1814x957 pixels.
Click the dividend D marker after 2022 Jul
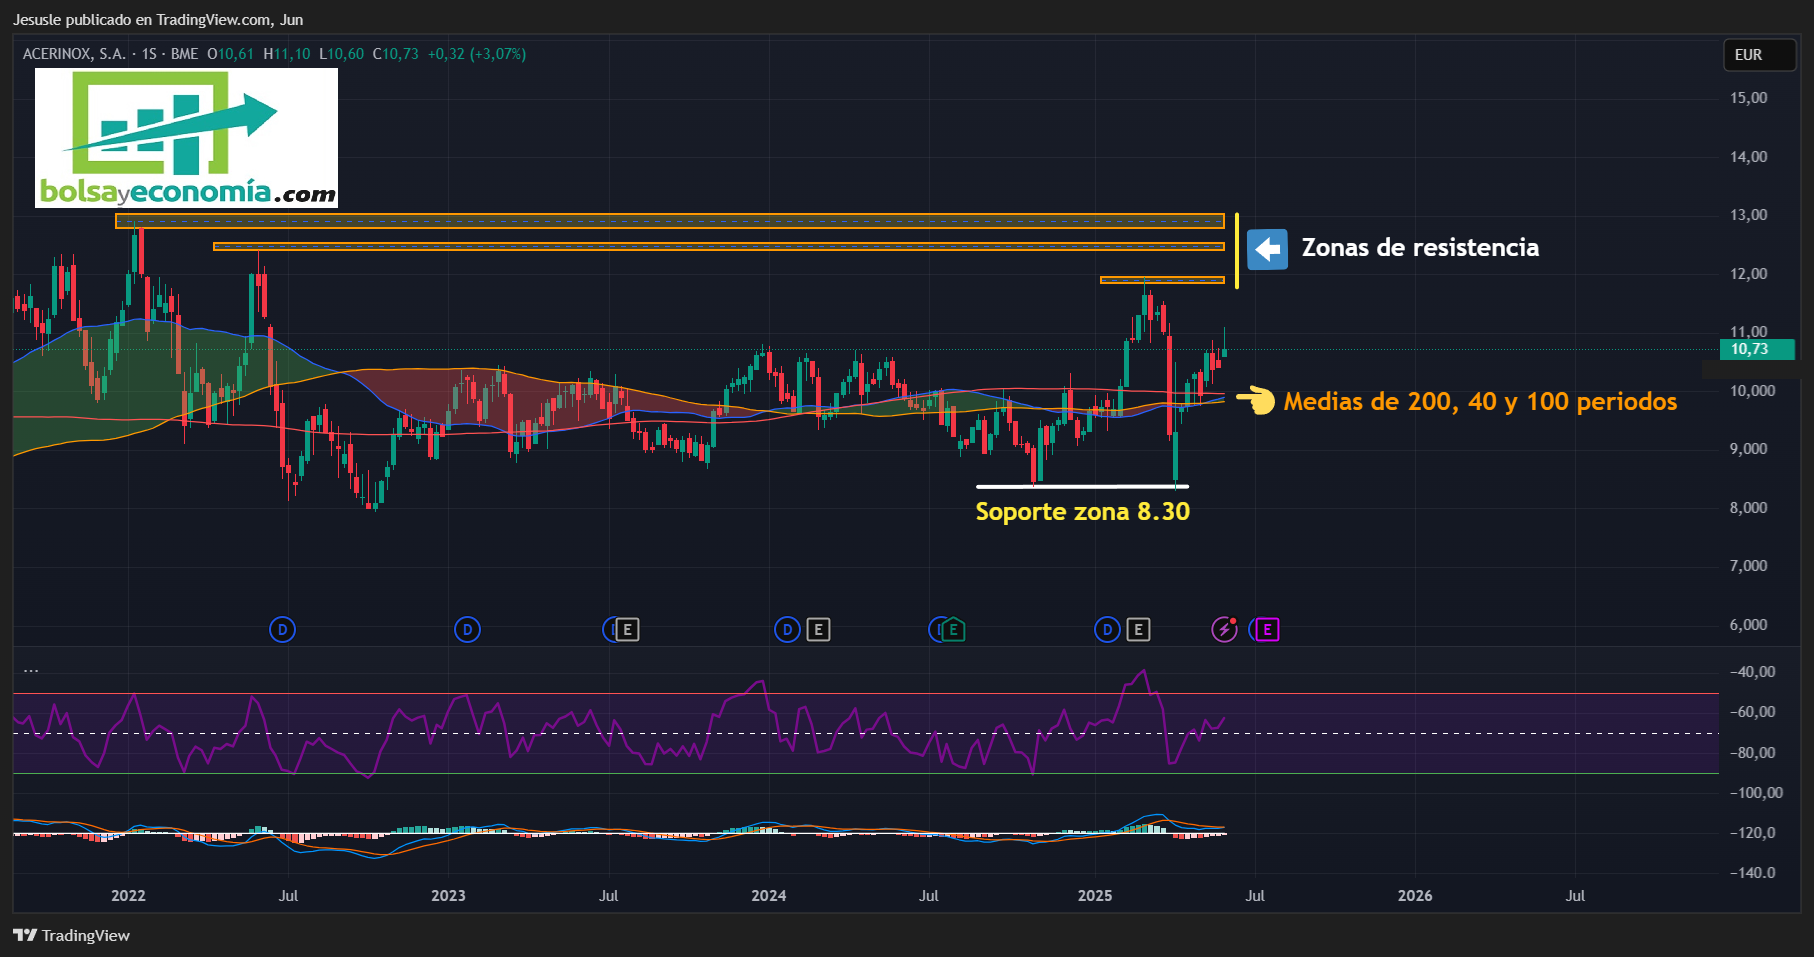283,629
